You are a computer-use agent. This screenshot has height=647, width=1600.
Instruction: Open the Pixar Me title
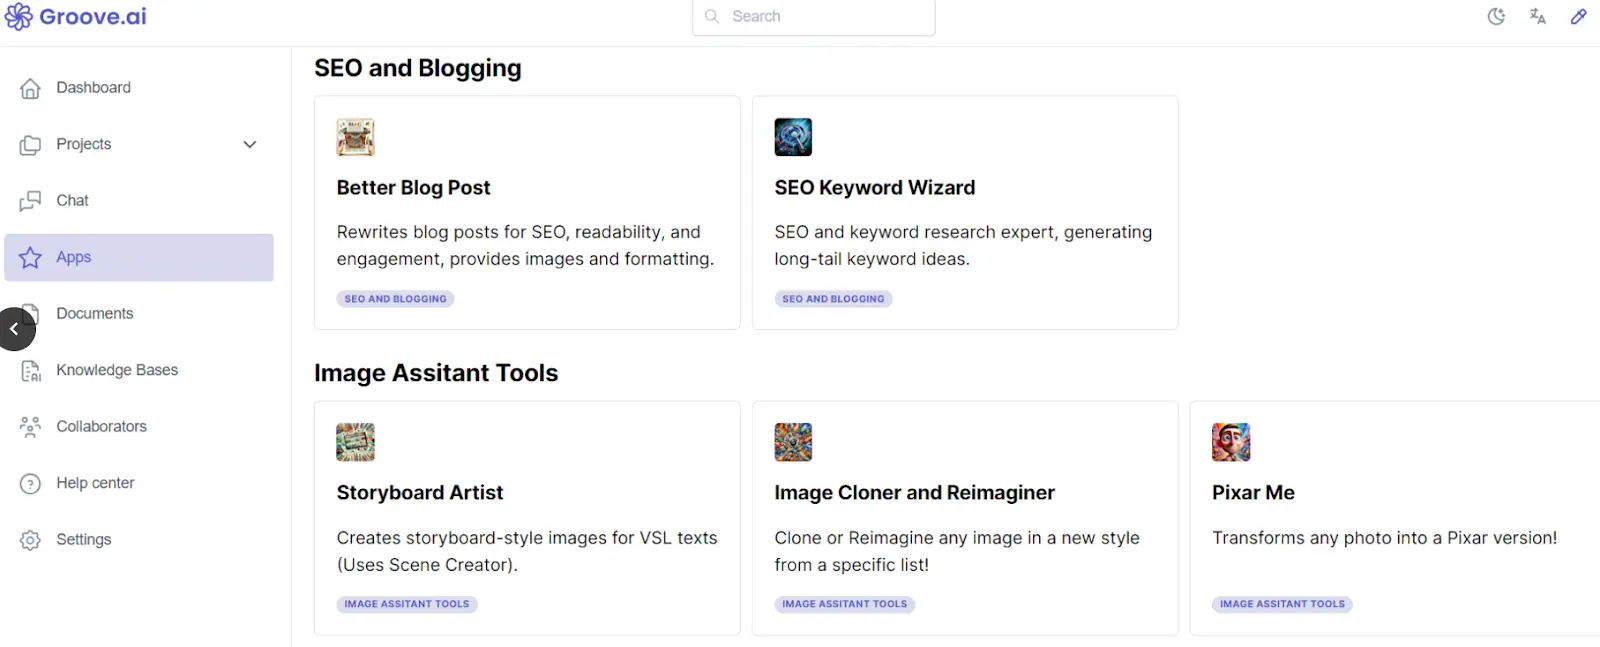[x=1253, y=493]
